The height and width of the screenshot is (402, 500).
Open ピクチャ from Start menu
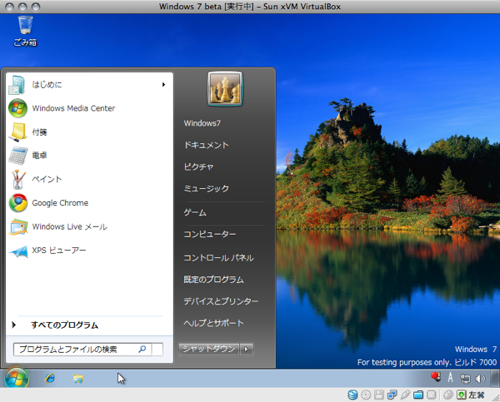199,167
